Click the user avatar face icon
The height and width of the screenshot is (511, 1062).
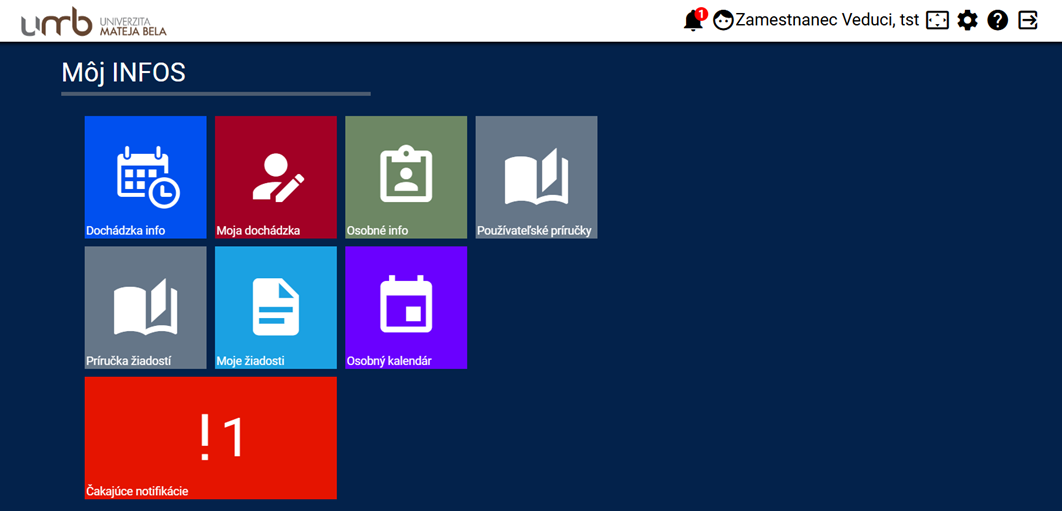click(x=723, y=21)
